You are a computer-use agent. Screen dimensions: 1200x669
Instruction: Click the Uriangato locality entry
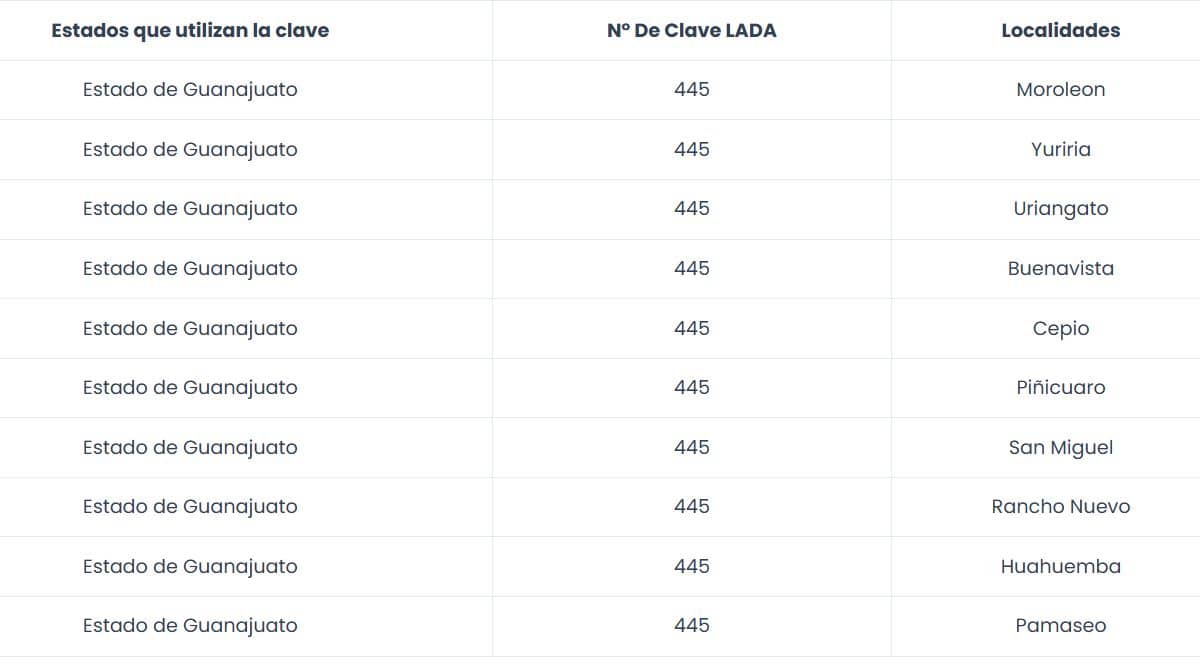click(1060, 208)
